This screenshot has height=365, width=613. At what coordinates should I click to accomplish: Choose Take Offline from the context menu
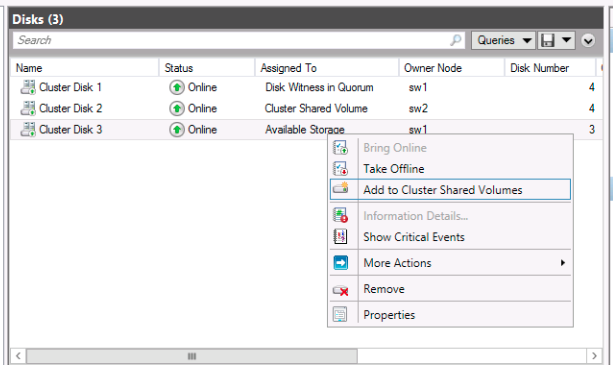pyautogui.click(x=450, y=169)
